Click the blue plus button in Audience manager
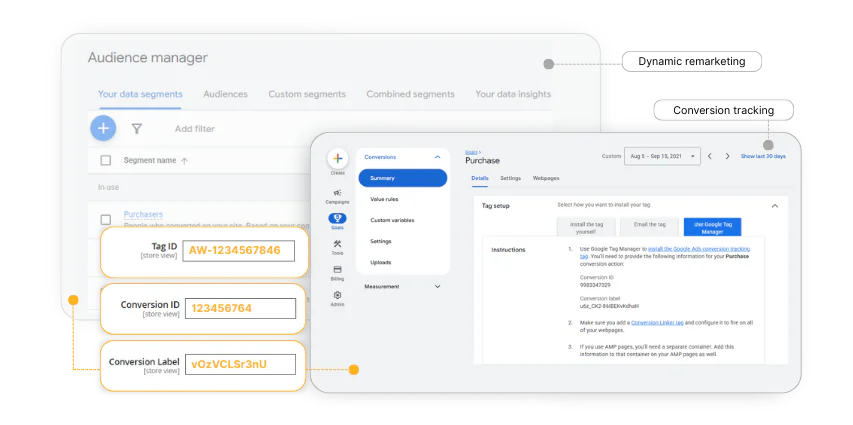This screenshot has height=425, width=853. tap(103, 128)
